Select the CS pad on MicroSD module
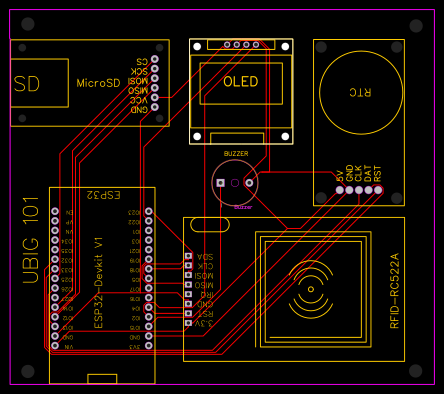This screenshot has width=444, height=394. pos(155,59)
